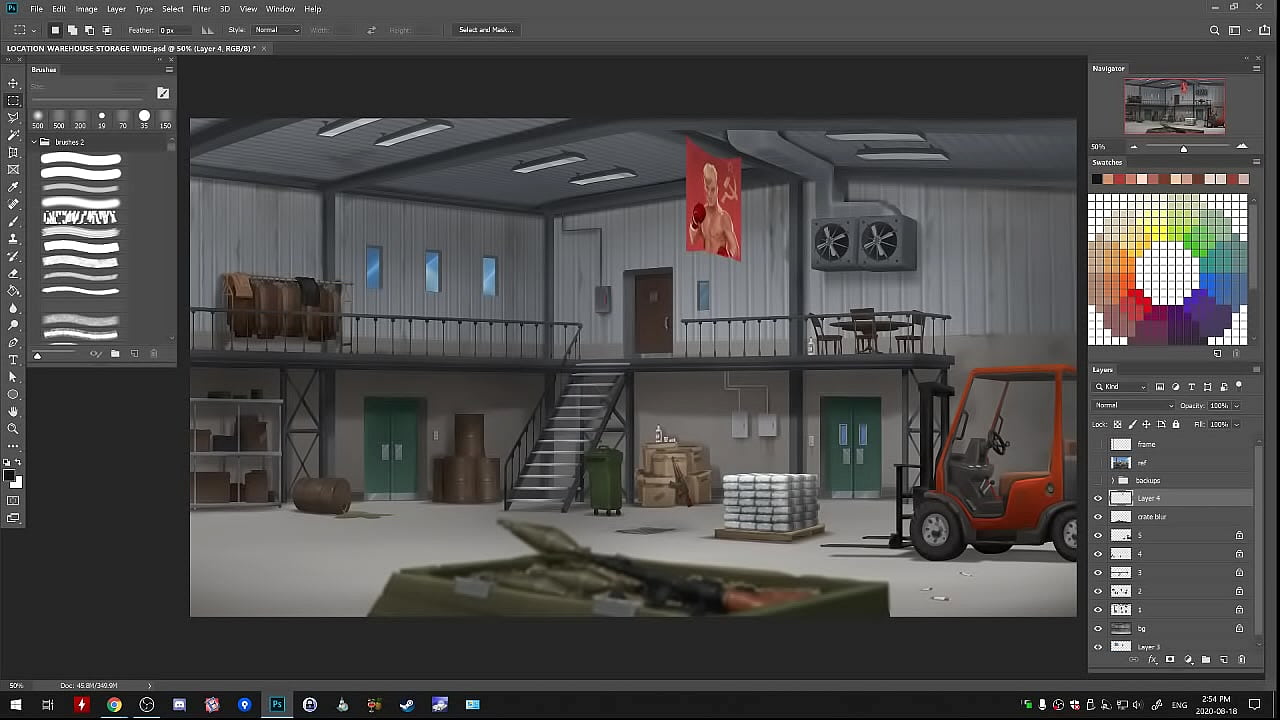Screen dimensions: 1280x720
Task: Open Steam from the Windows taskbar
Action: (407, 705)
